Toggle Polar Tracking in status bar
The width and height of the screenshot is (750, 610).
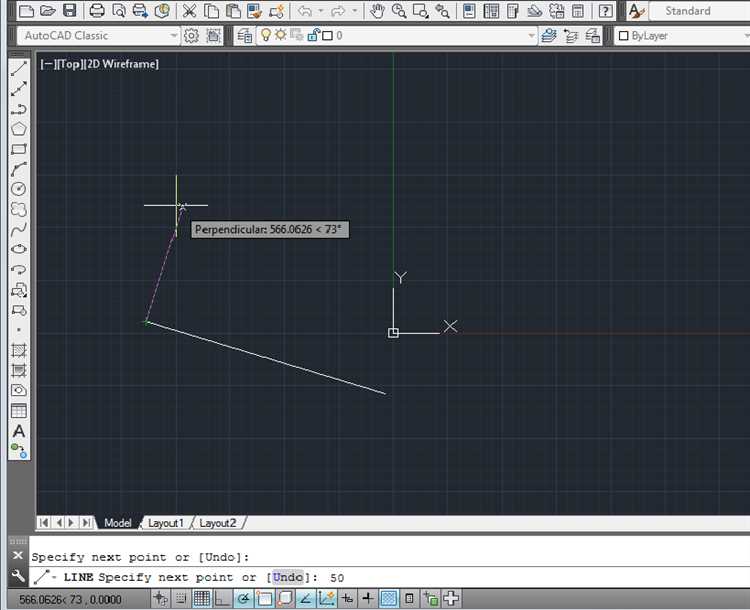click(243, 599)
